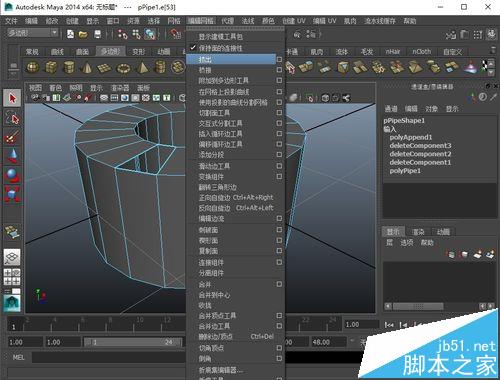Open the 面板 viewport panel menu
The image size is (500, 380).
144,88
